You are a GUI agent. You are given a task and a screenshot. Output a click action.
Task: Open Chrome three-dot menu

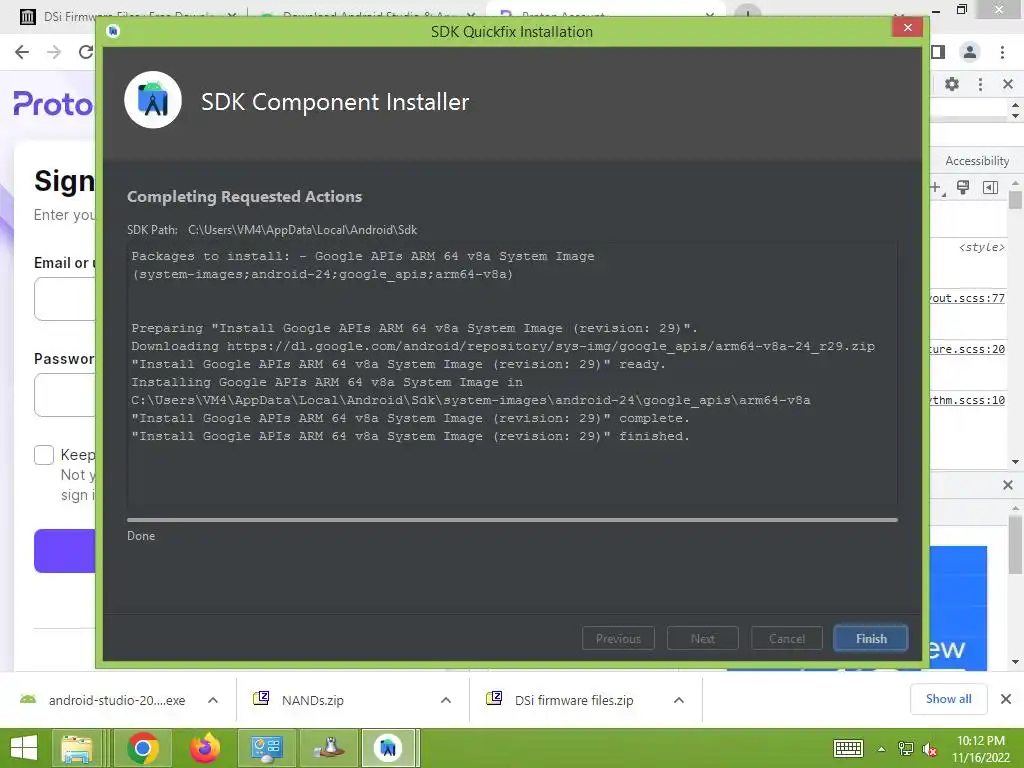tap(1002, 52)
